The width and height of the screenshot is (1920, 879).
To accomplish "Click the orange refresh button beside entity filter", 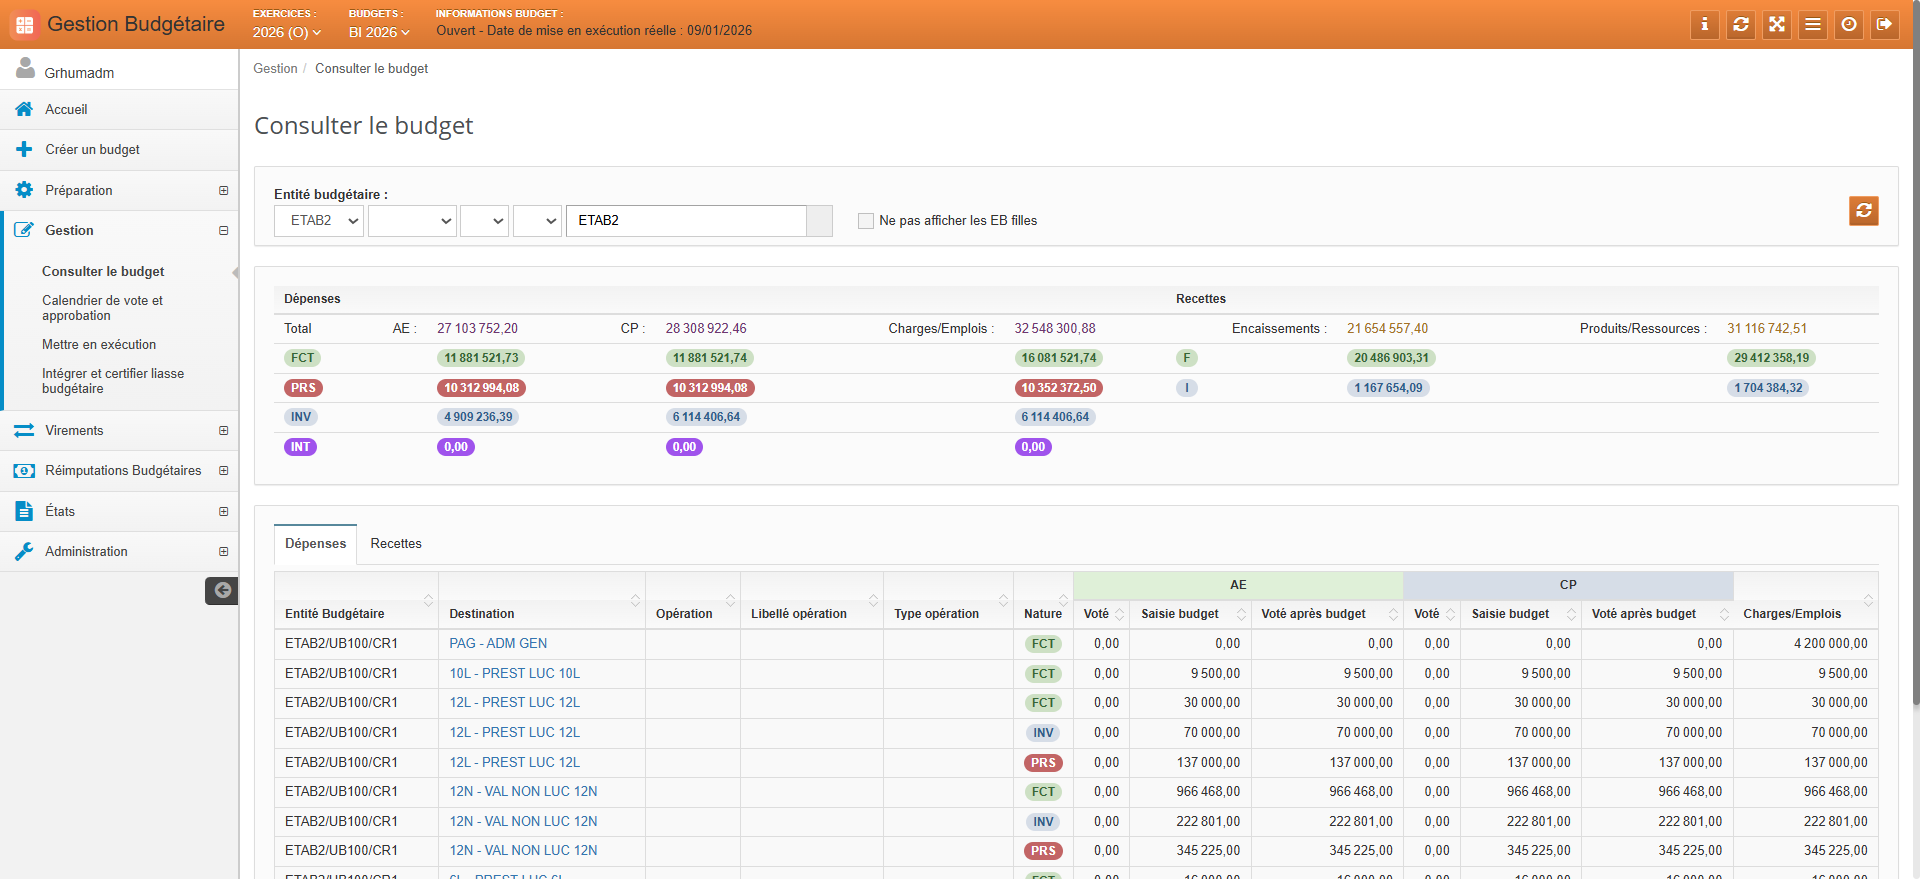I will pos(1864,211).
